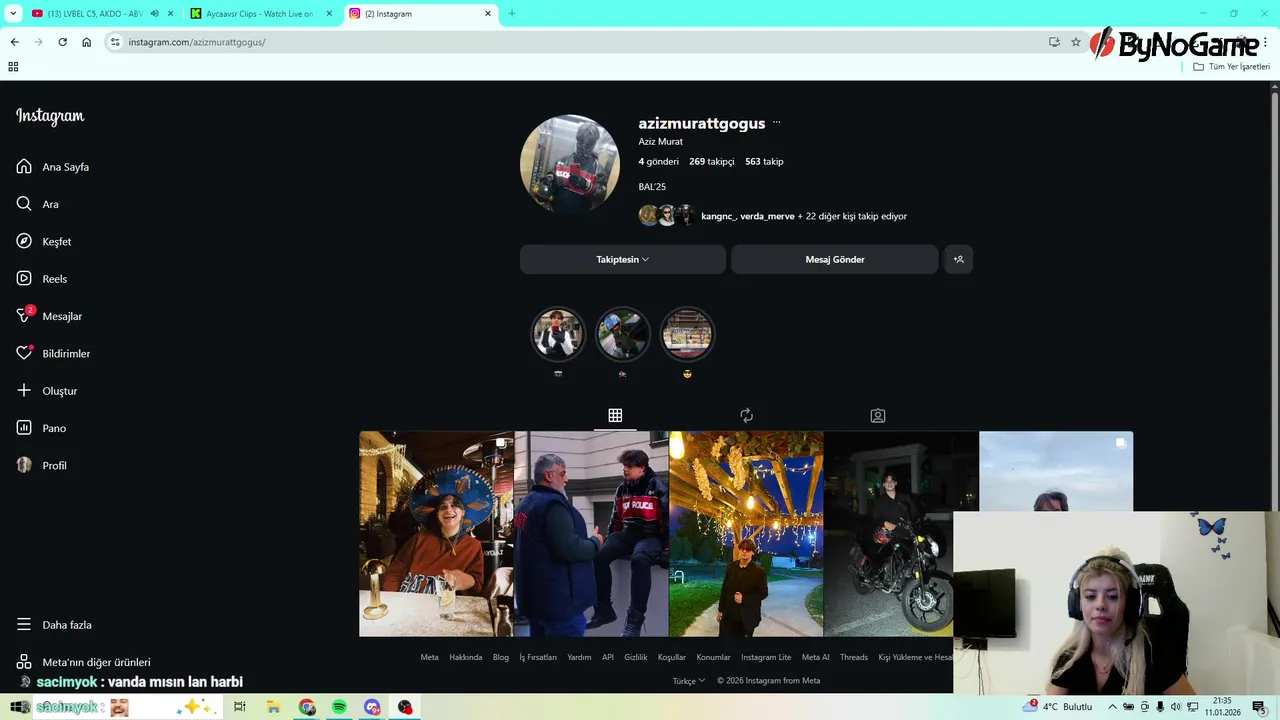Open Windows Start menu

tap(17, 707)
